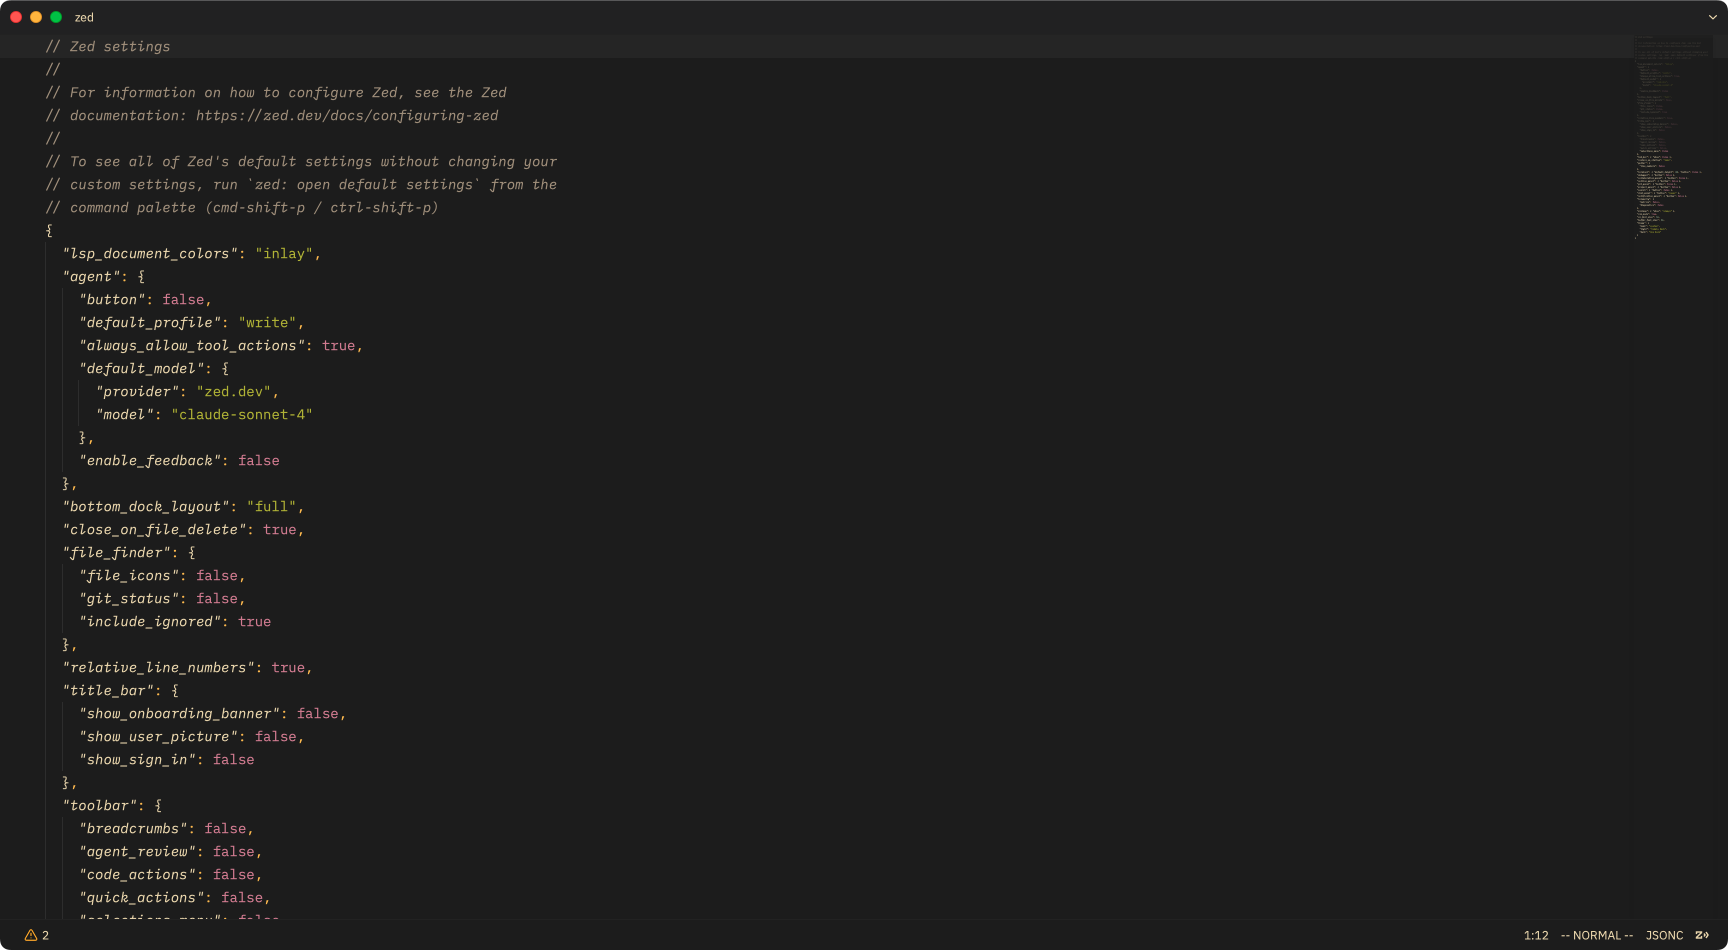Click the "zed.dev" provider value
Screen dimensions: 1728x950
(x=234, y=392)
